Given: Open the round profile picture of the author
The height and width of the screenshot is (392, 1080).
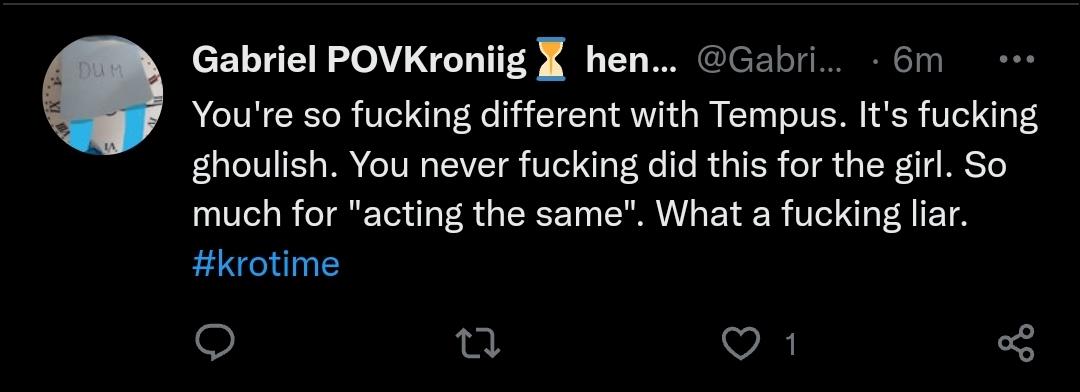Looking at the screenshot, I should tap(103, 95).
